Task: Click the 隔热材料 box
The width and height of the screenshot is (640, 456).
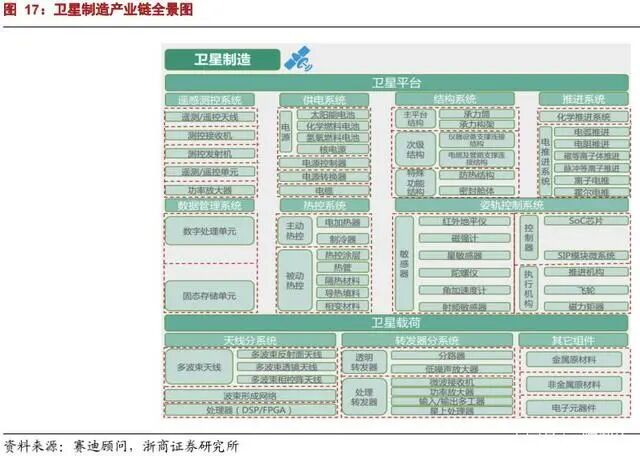Action: pos(343,280)
